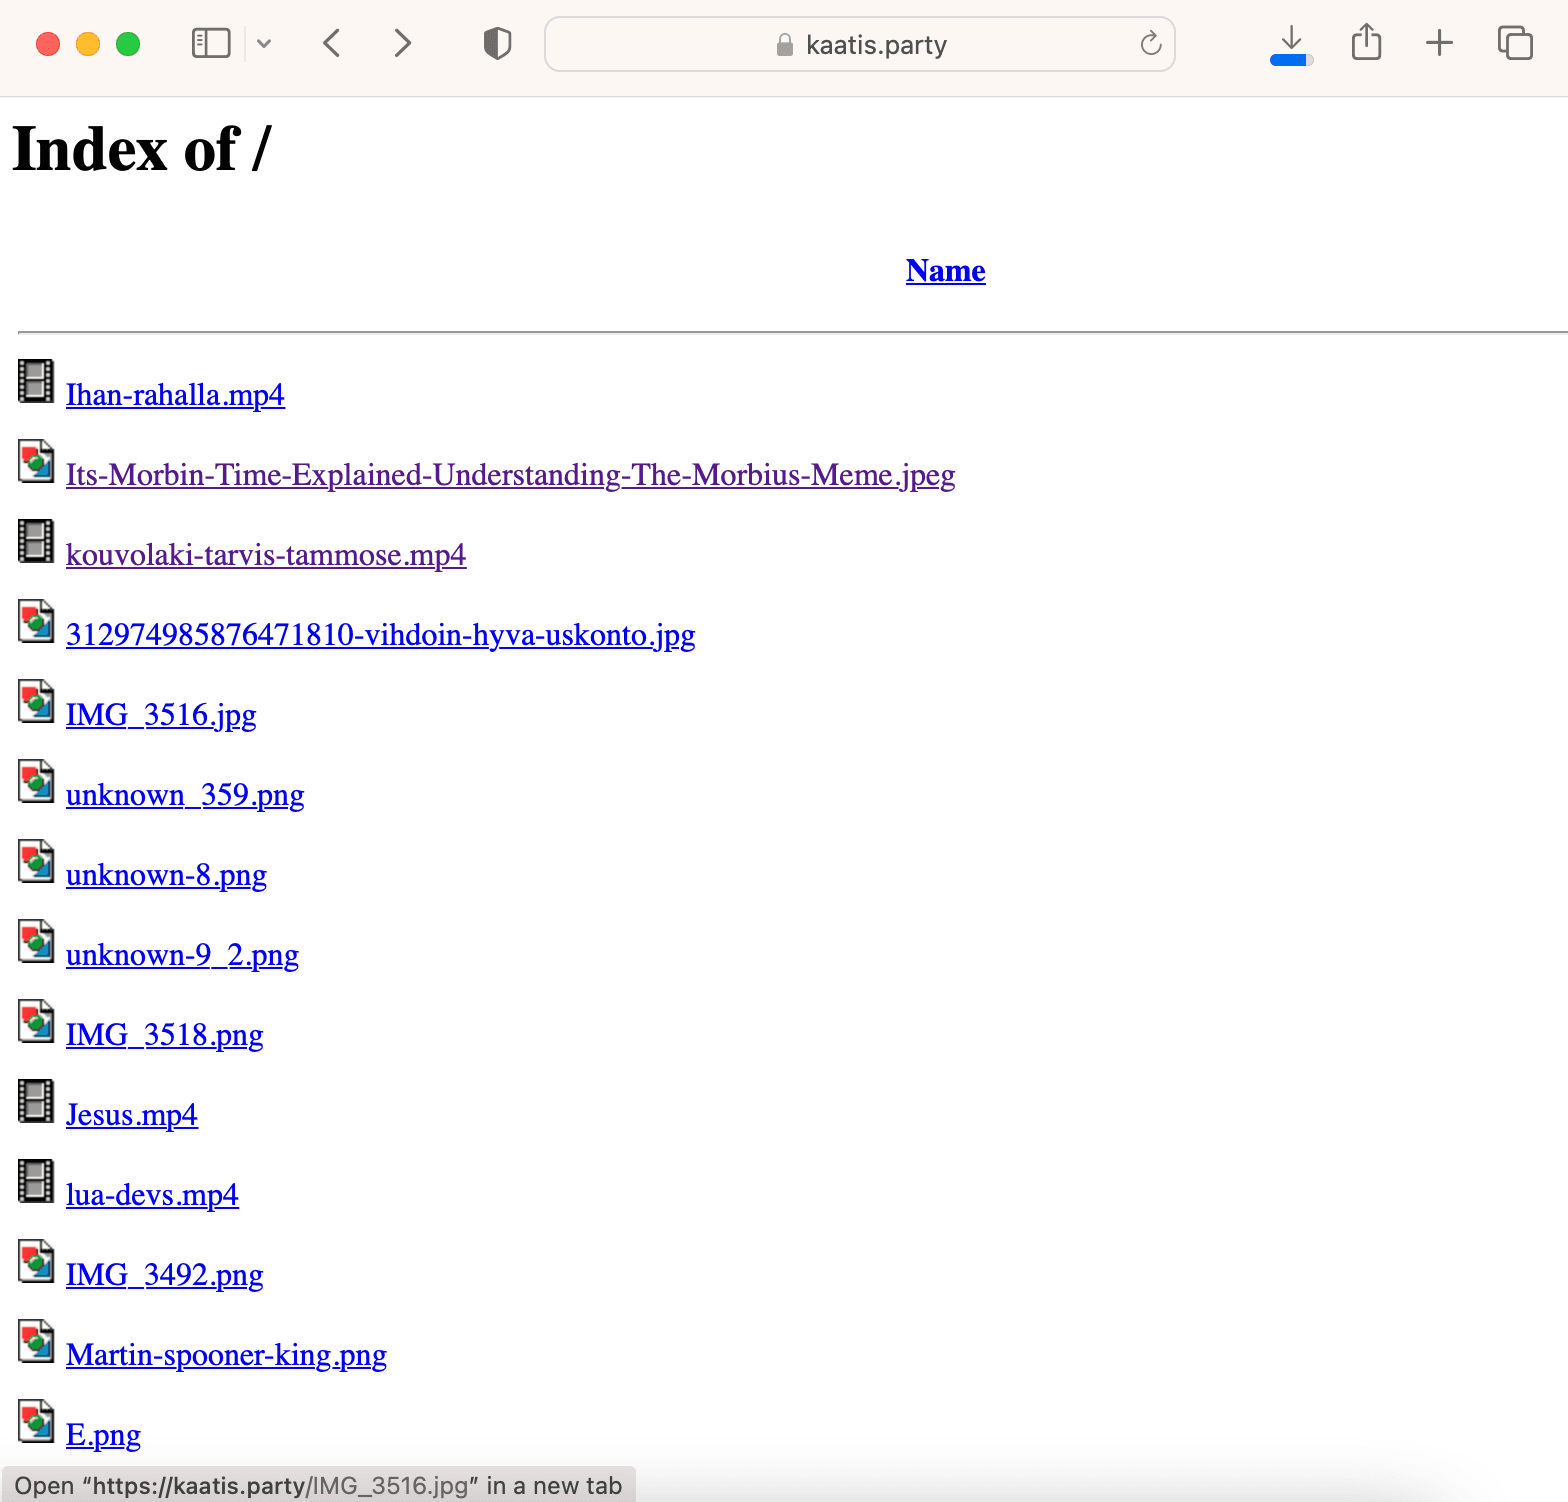Viewport: 1568px width, 1502px height.
Task: Click the kaatis.party address bar
Action: click(x=860, y=44)
